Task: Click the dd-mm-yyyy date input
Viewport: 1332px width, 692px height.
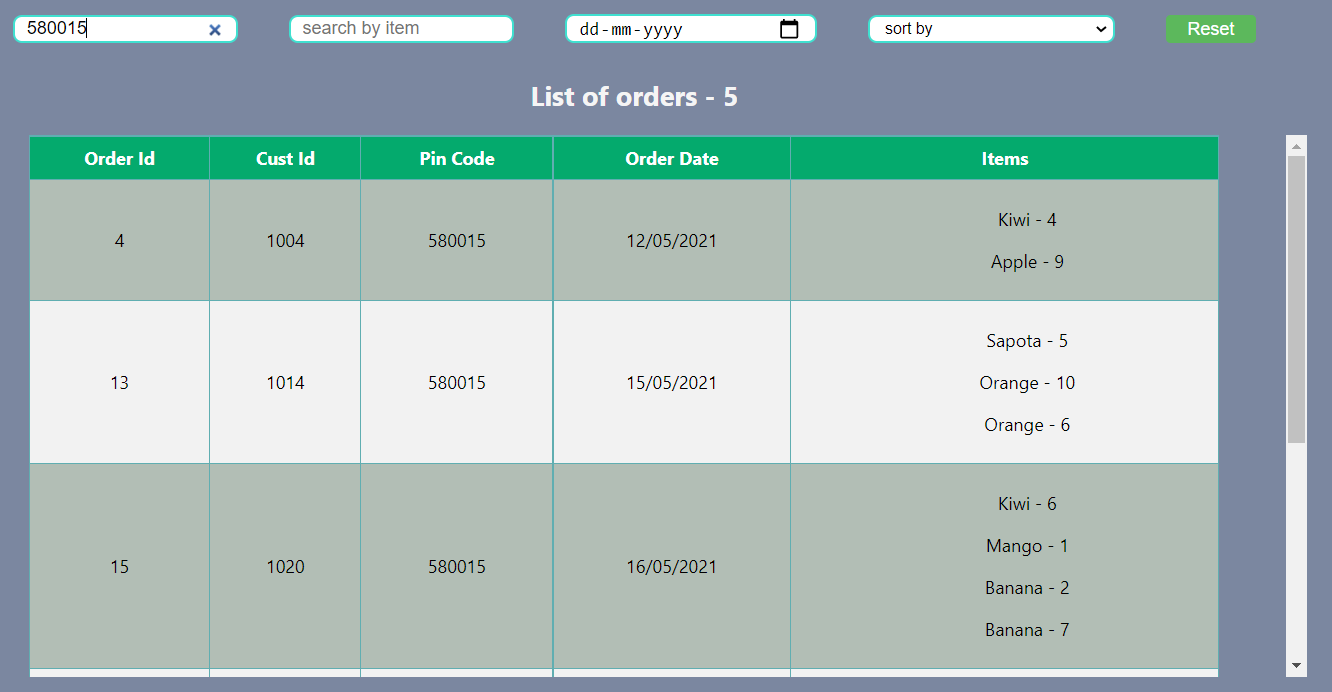Action: 690,29
